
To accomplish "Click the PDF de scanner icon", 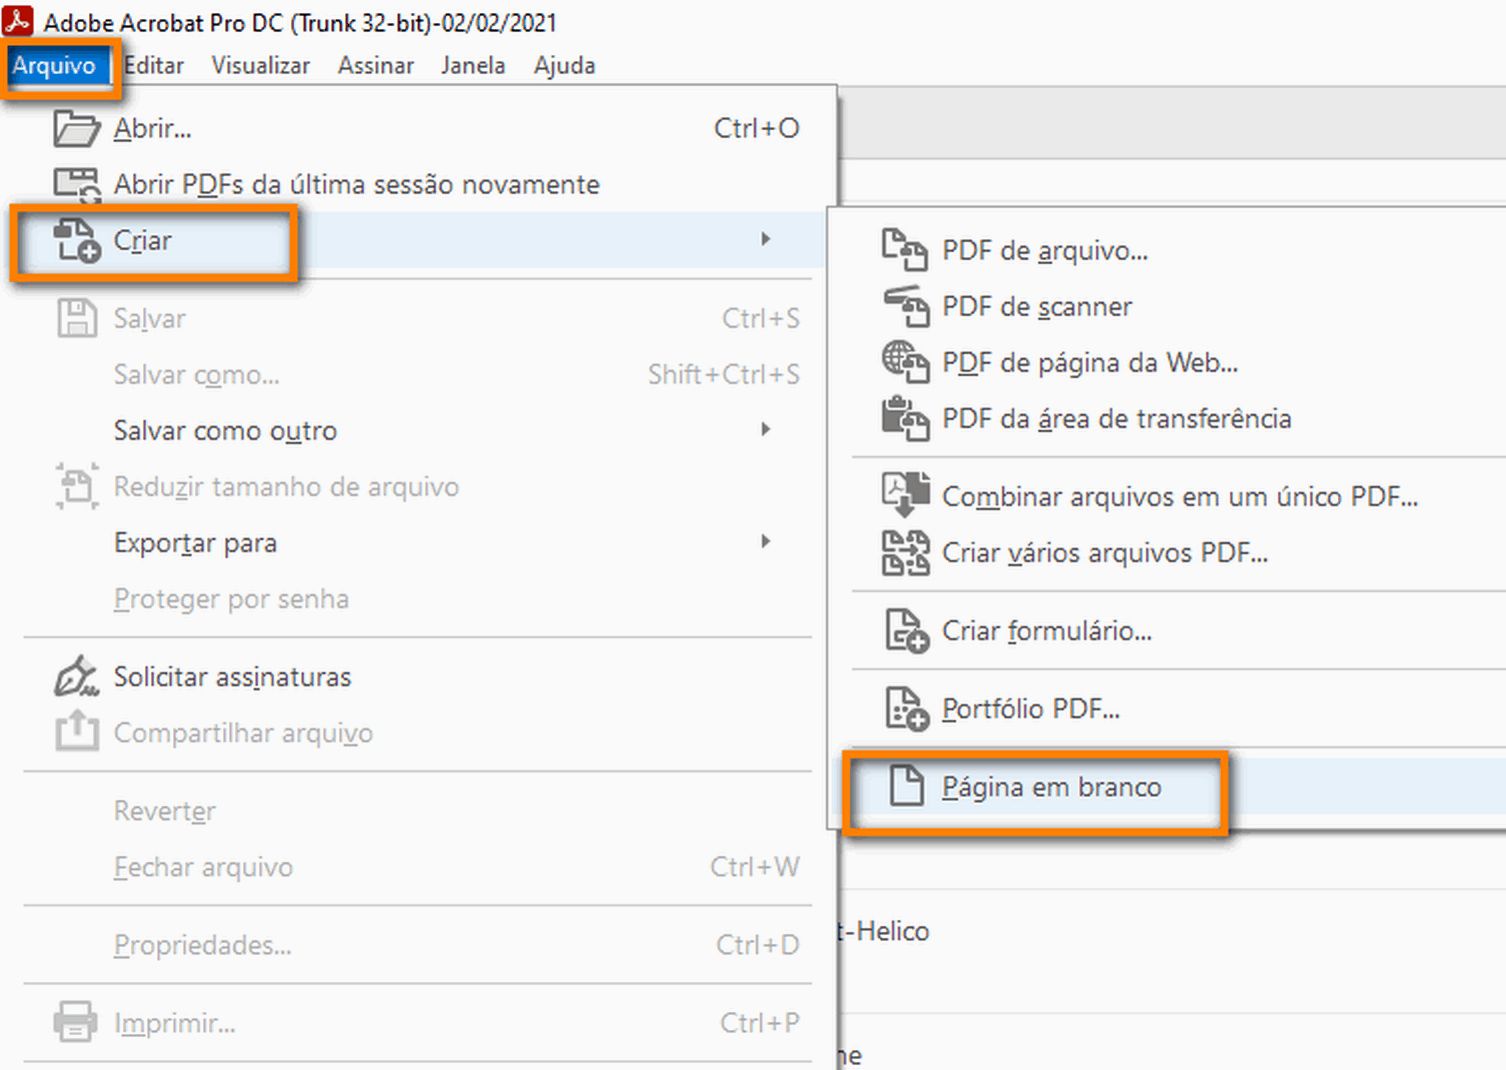I will pos(906,307).
